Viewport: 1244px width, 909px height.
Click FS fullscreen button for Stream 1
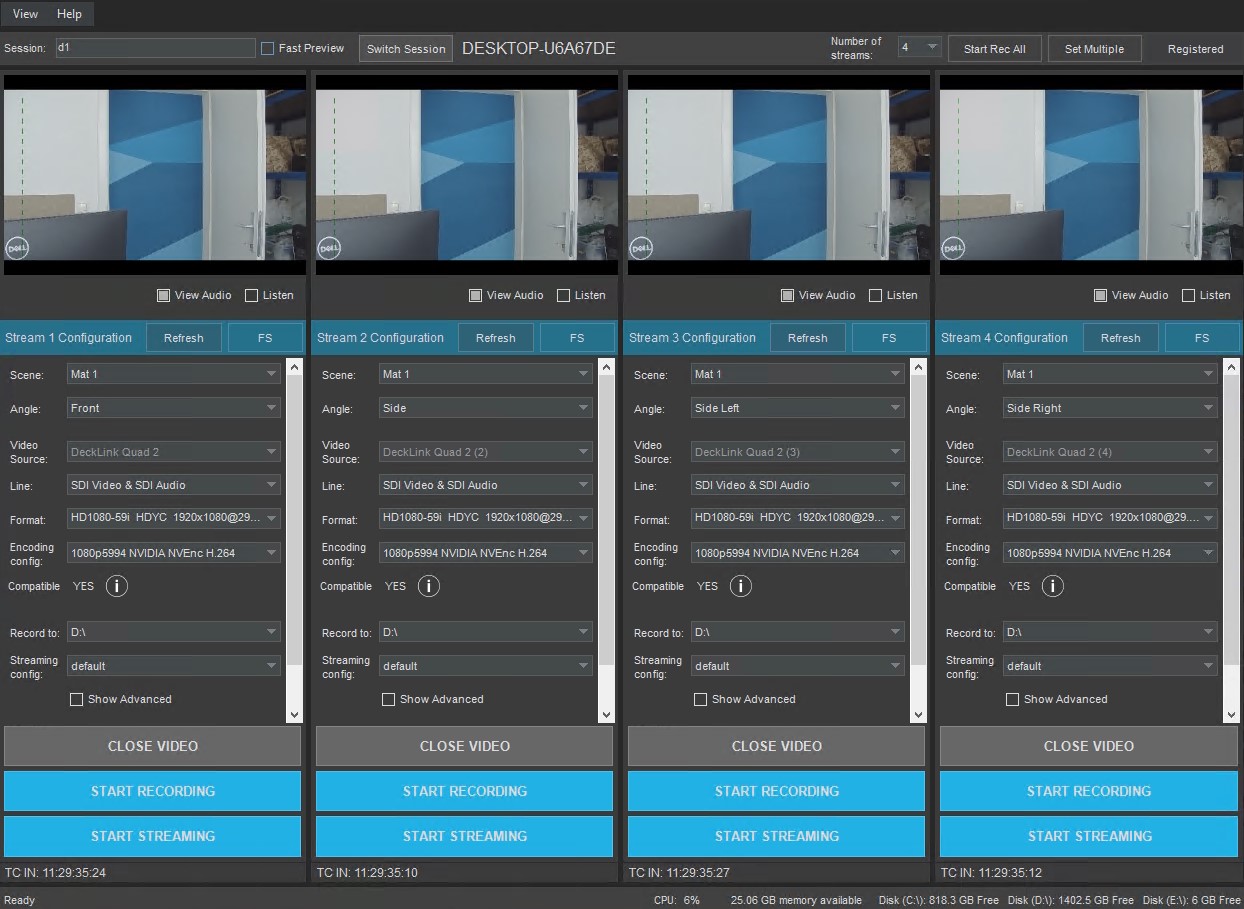265,338
